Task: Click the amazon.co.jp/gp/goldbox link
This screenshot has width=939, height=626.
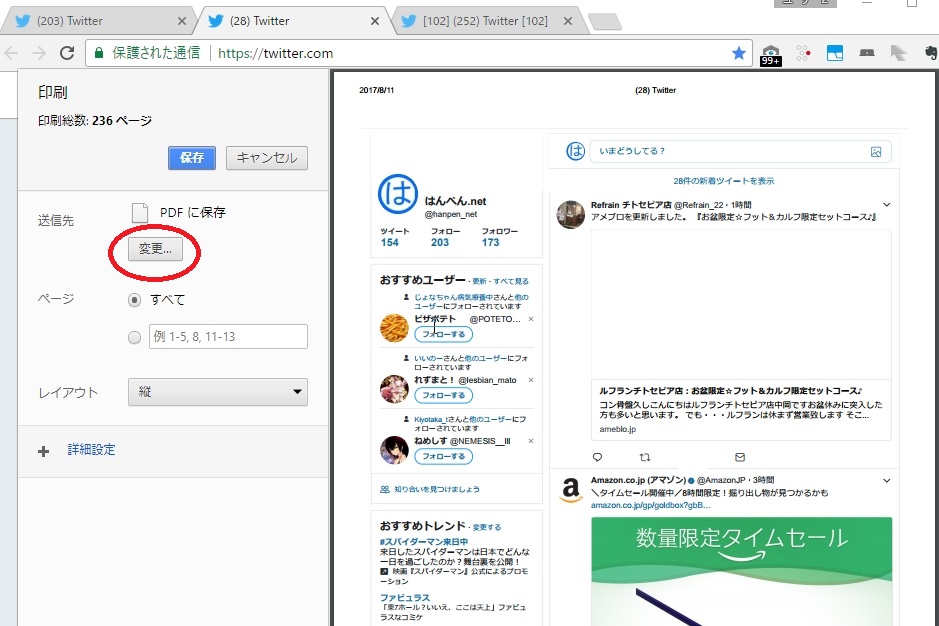Action: click(651, 505)
